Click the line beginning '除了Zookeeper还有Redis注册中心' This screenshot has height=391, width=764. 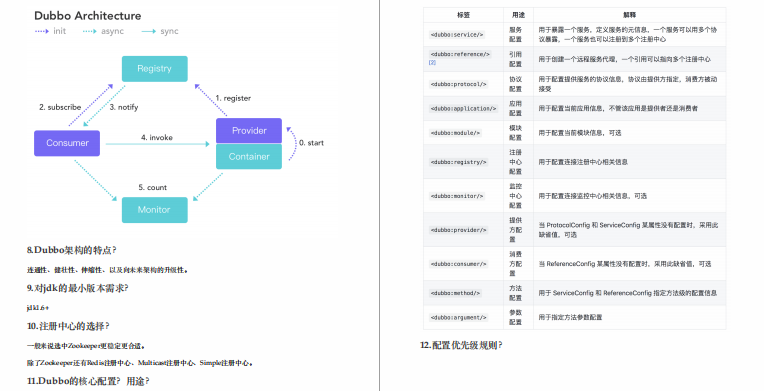click(140, 363)
